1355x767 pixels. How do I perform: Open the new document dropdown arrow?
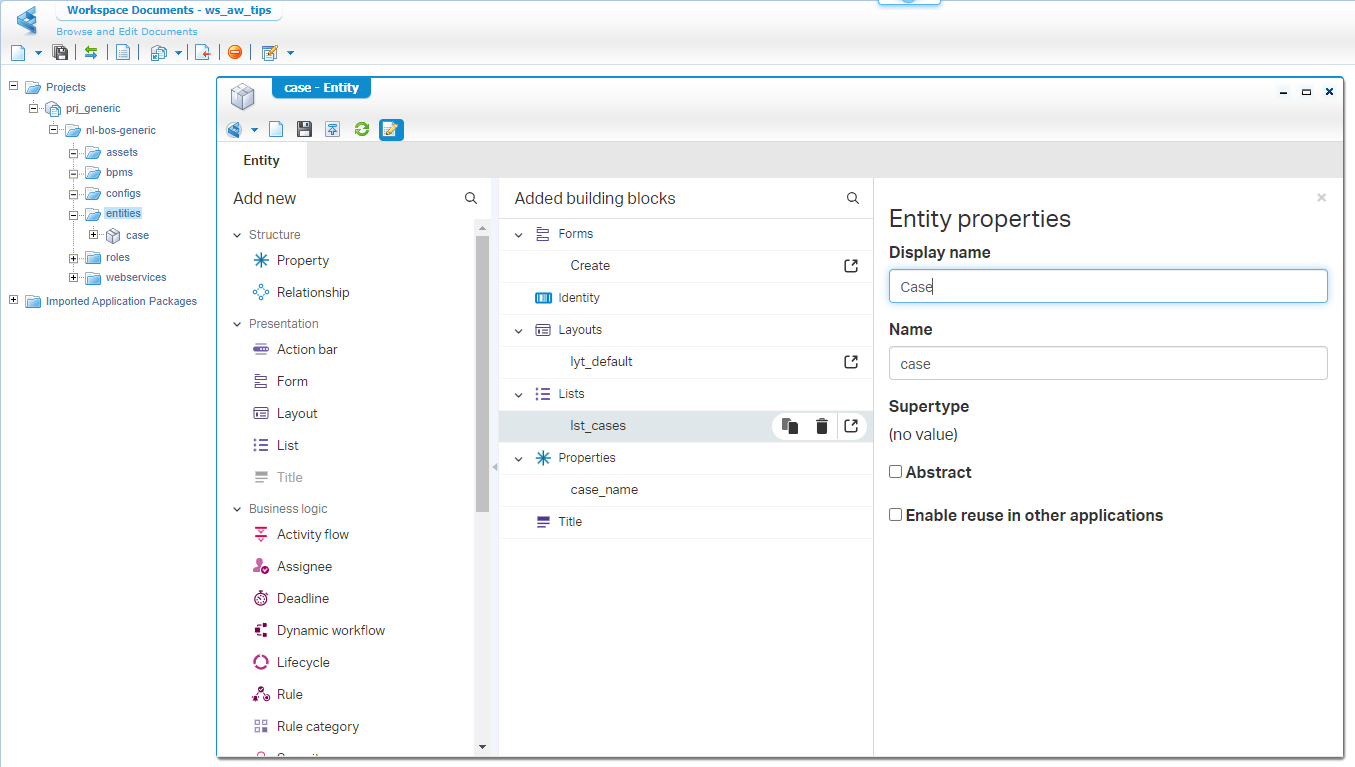pyautogui.click(x=38, y=53)
